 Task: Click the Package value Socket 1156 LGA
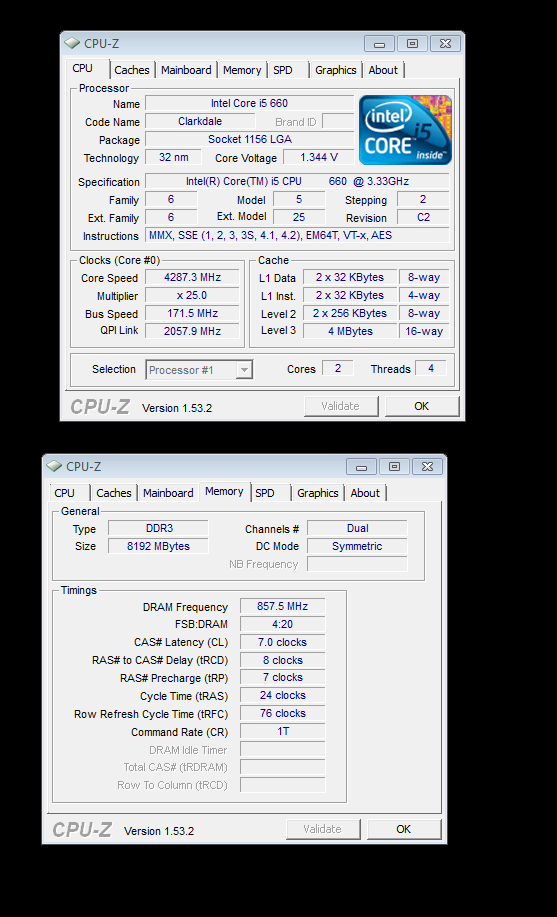(249, 139)
